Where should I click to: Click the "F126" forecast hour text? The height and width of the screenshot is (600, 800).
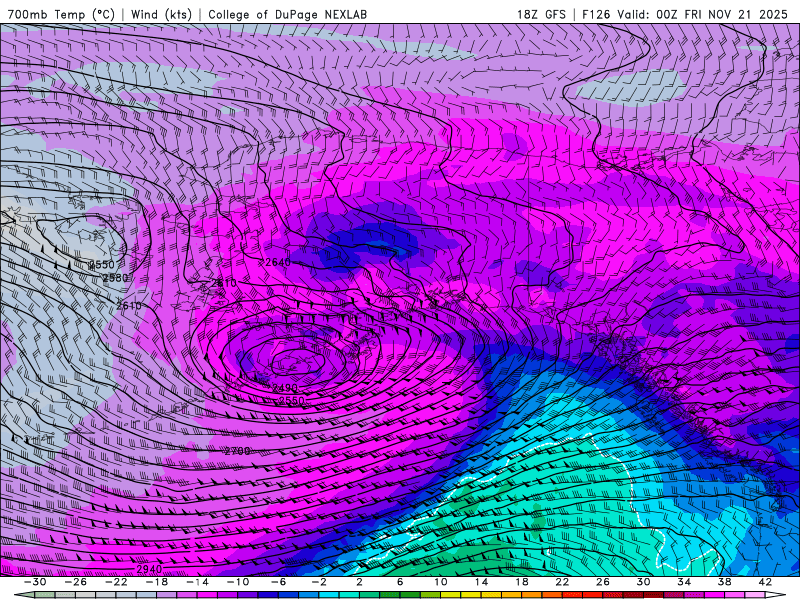click(596, 14)
